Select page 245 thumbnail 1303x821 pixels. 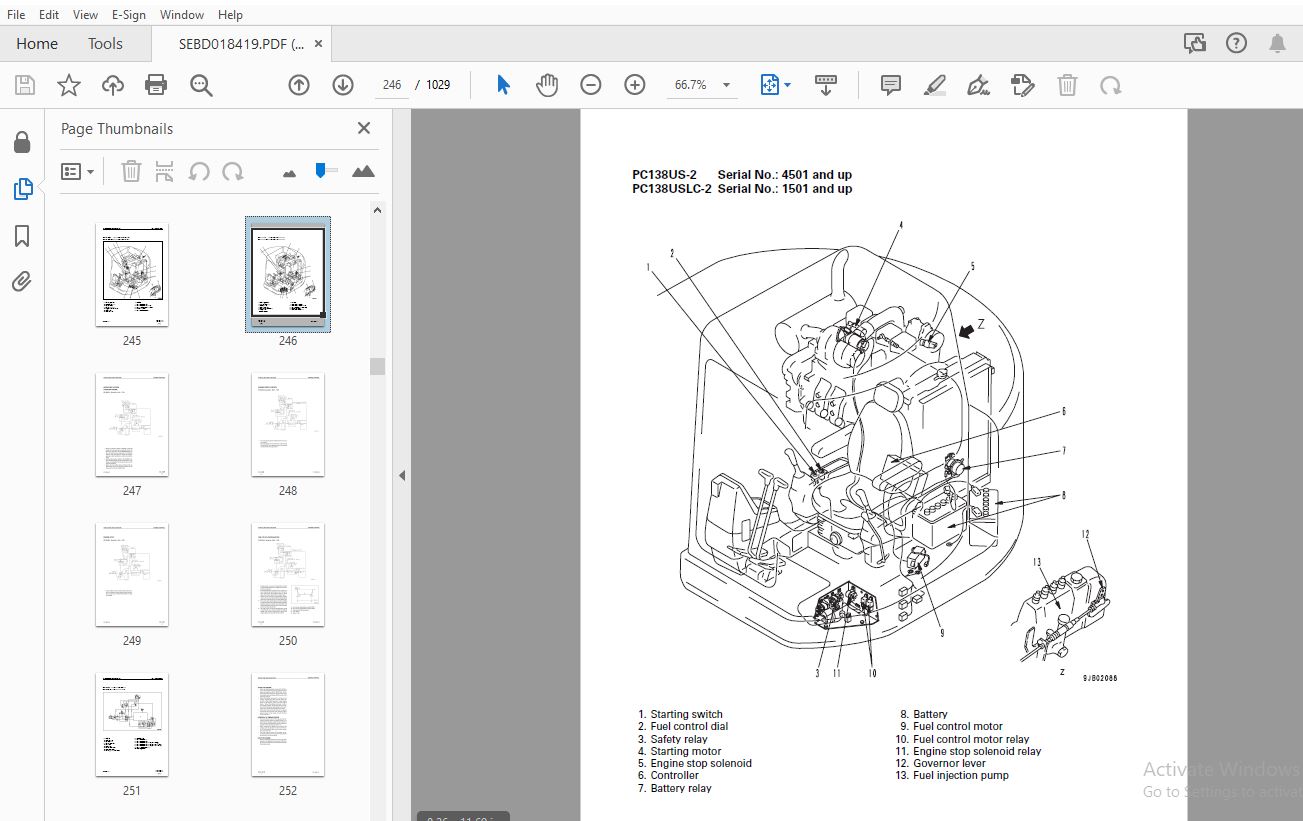tap(132, 275)
